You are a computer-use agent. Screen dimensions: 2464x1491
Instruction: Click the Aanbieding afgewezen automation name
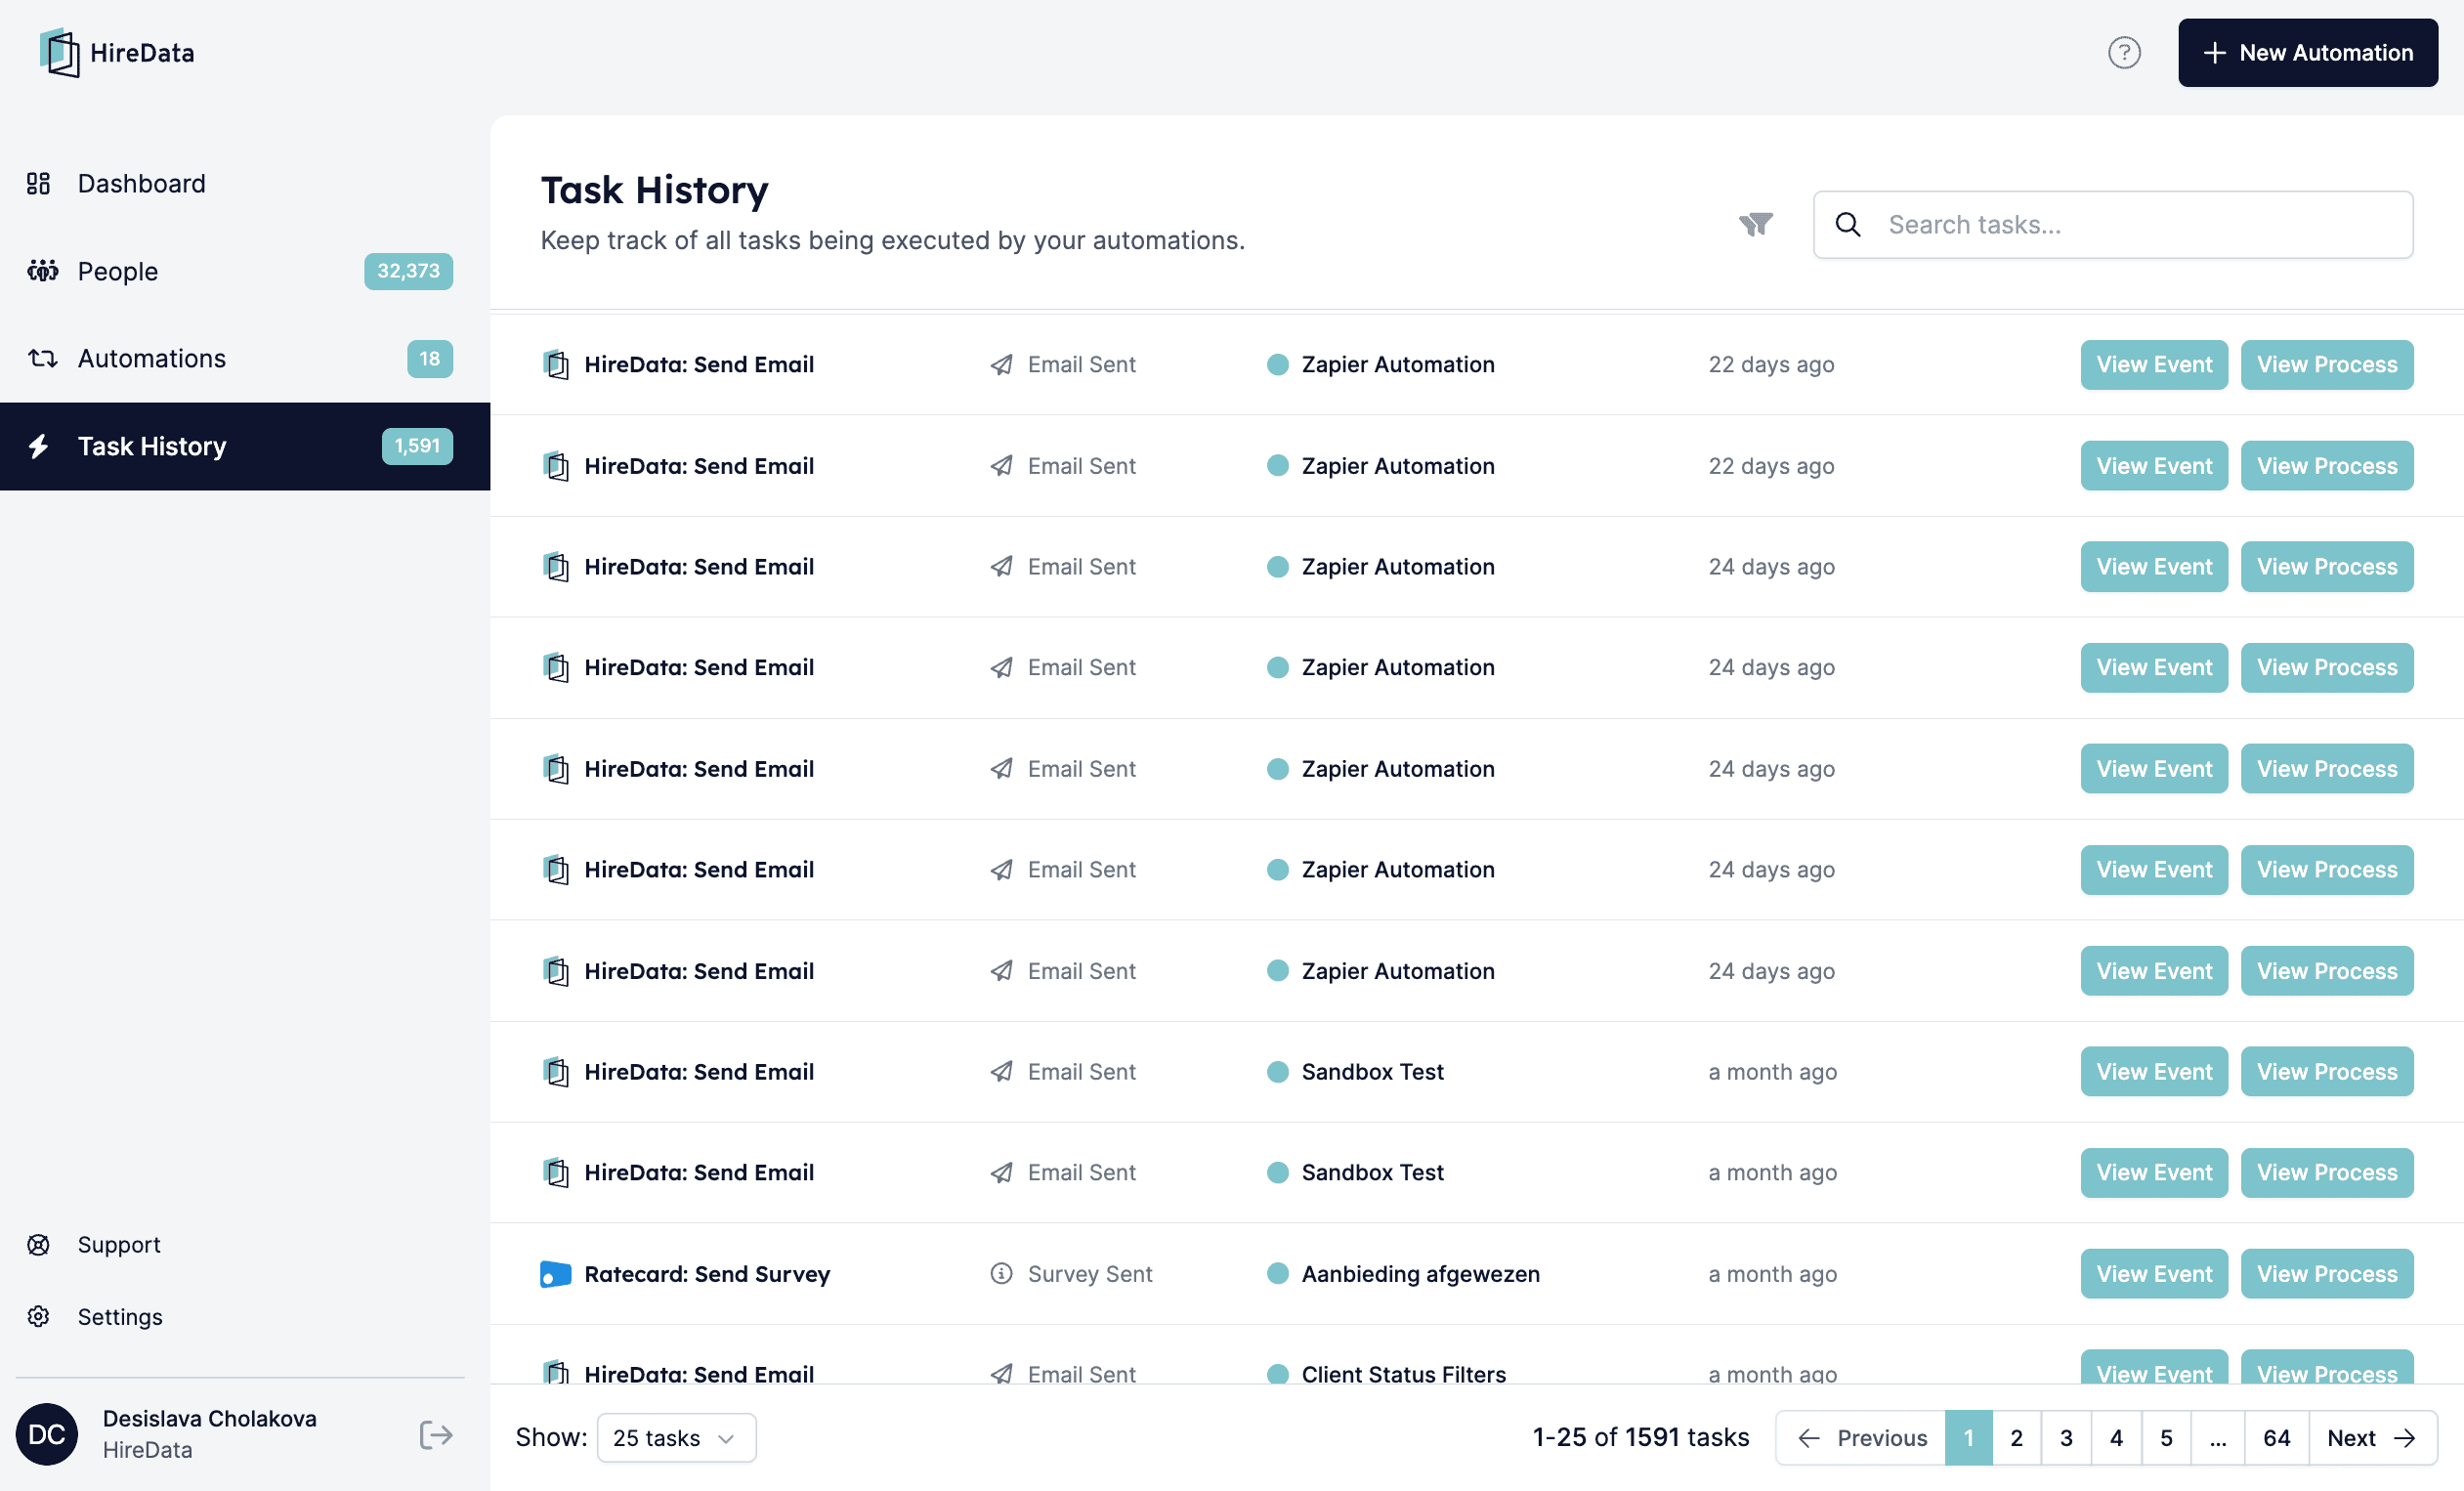(1420, 1273)
